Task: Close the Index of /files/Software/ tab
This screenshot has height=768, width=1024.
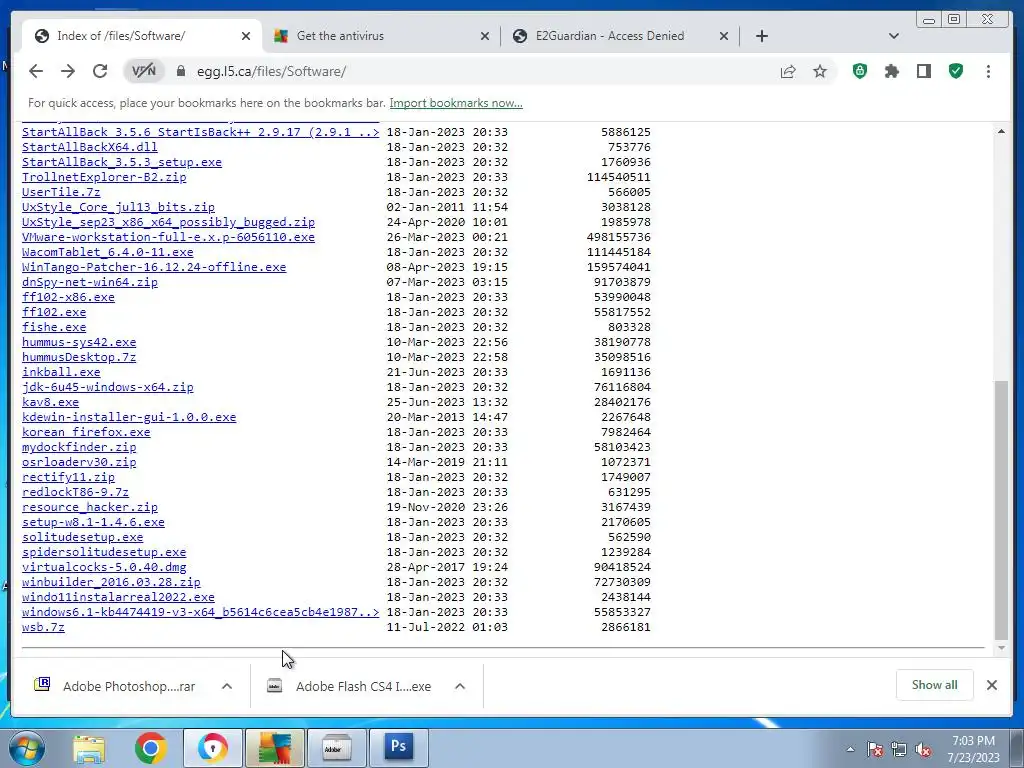Action: click(246, 37)
